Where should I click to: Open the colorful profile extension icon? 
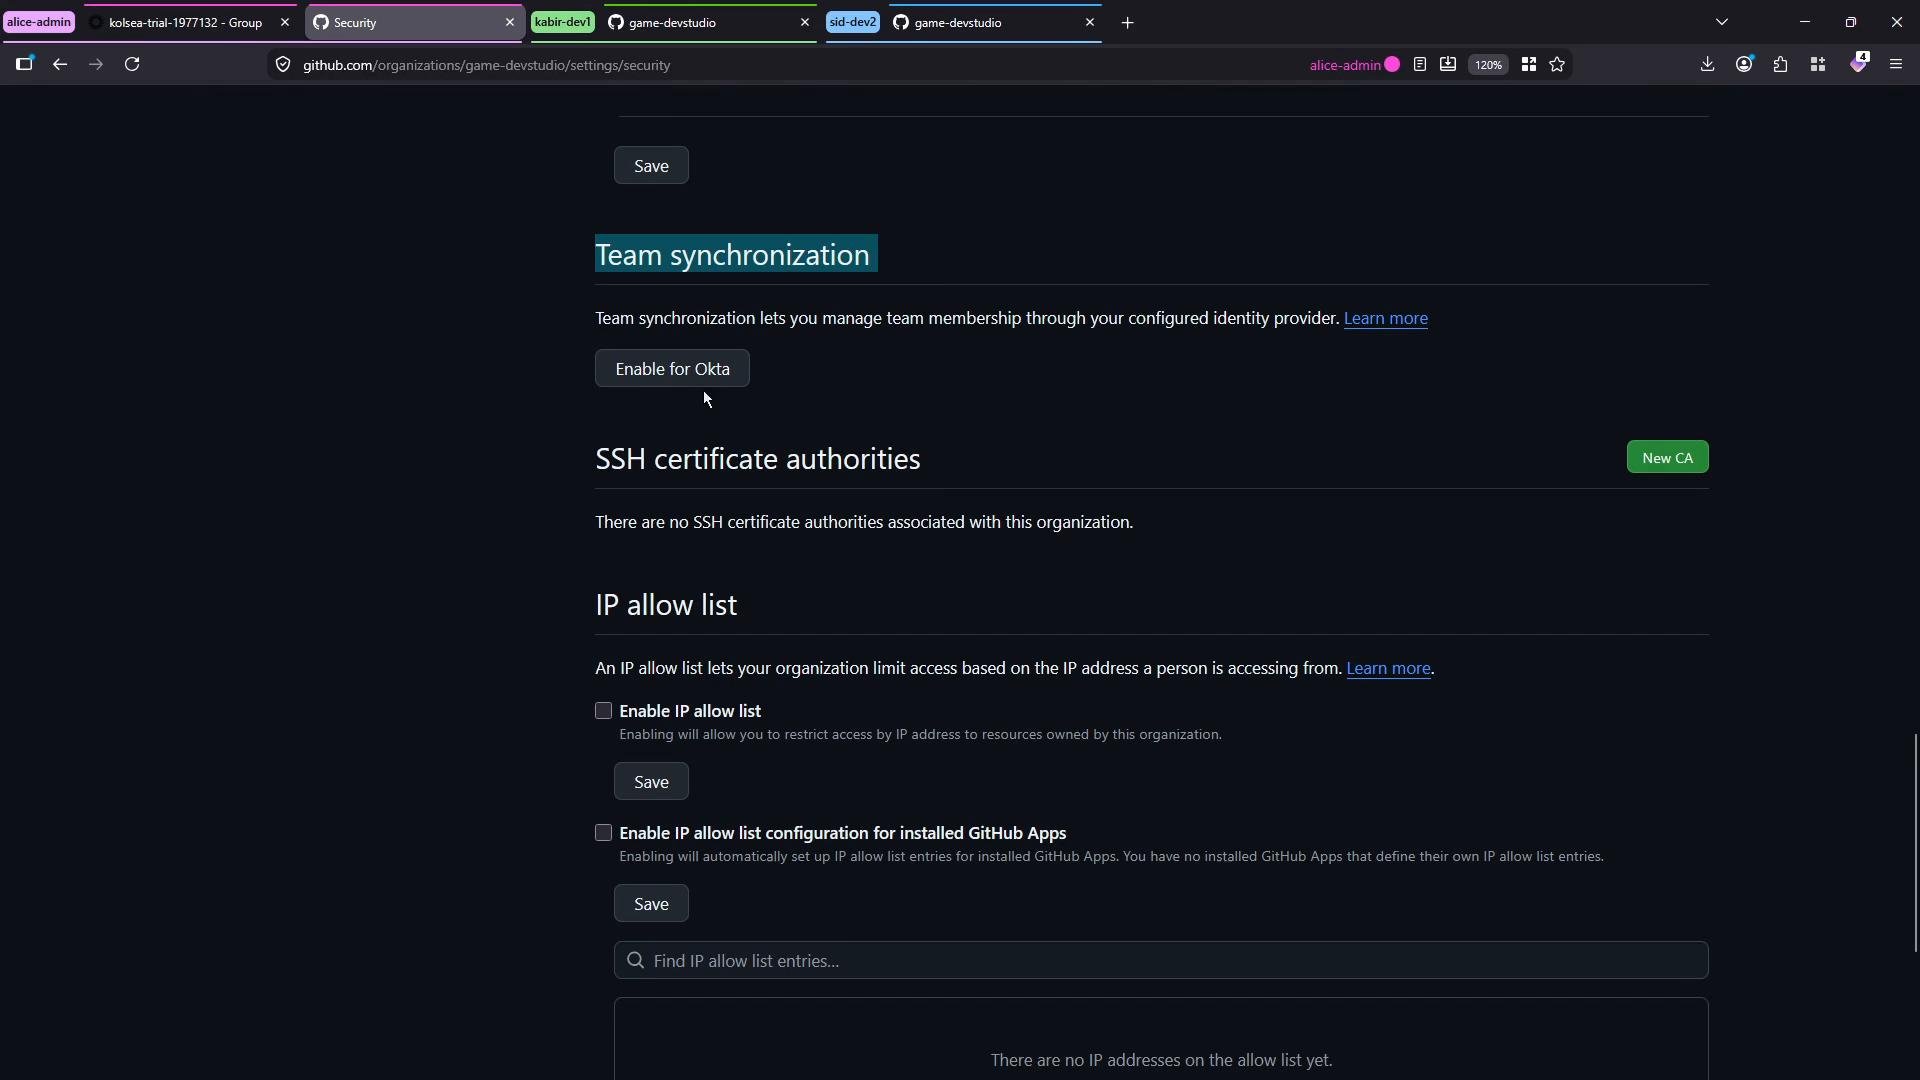[x=1858, y=63]
